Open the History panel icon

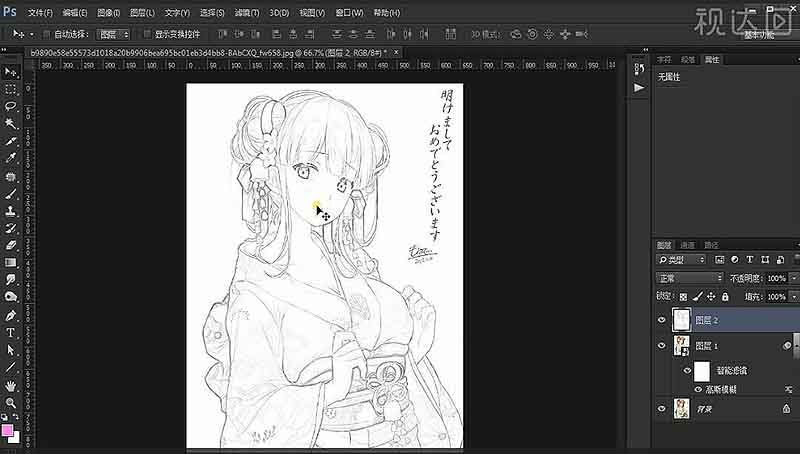639,68
